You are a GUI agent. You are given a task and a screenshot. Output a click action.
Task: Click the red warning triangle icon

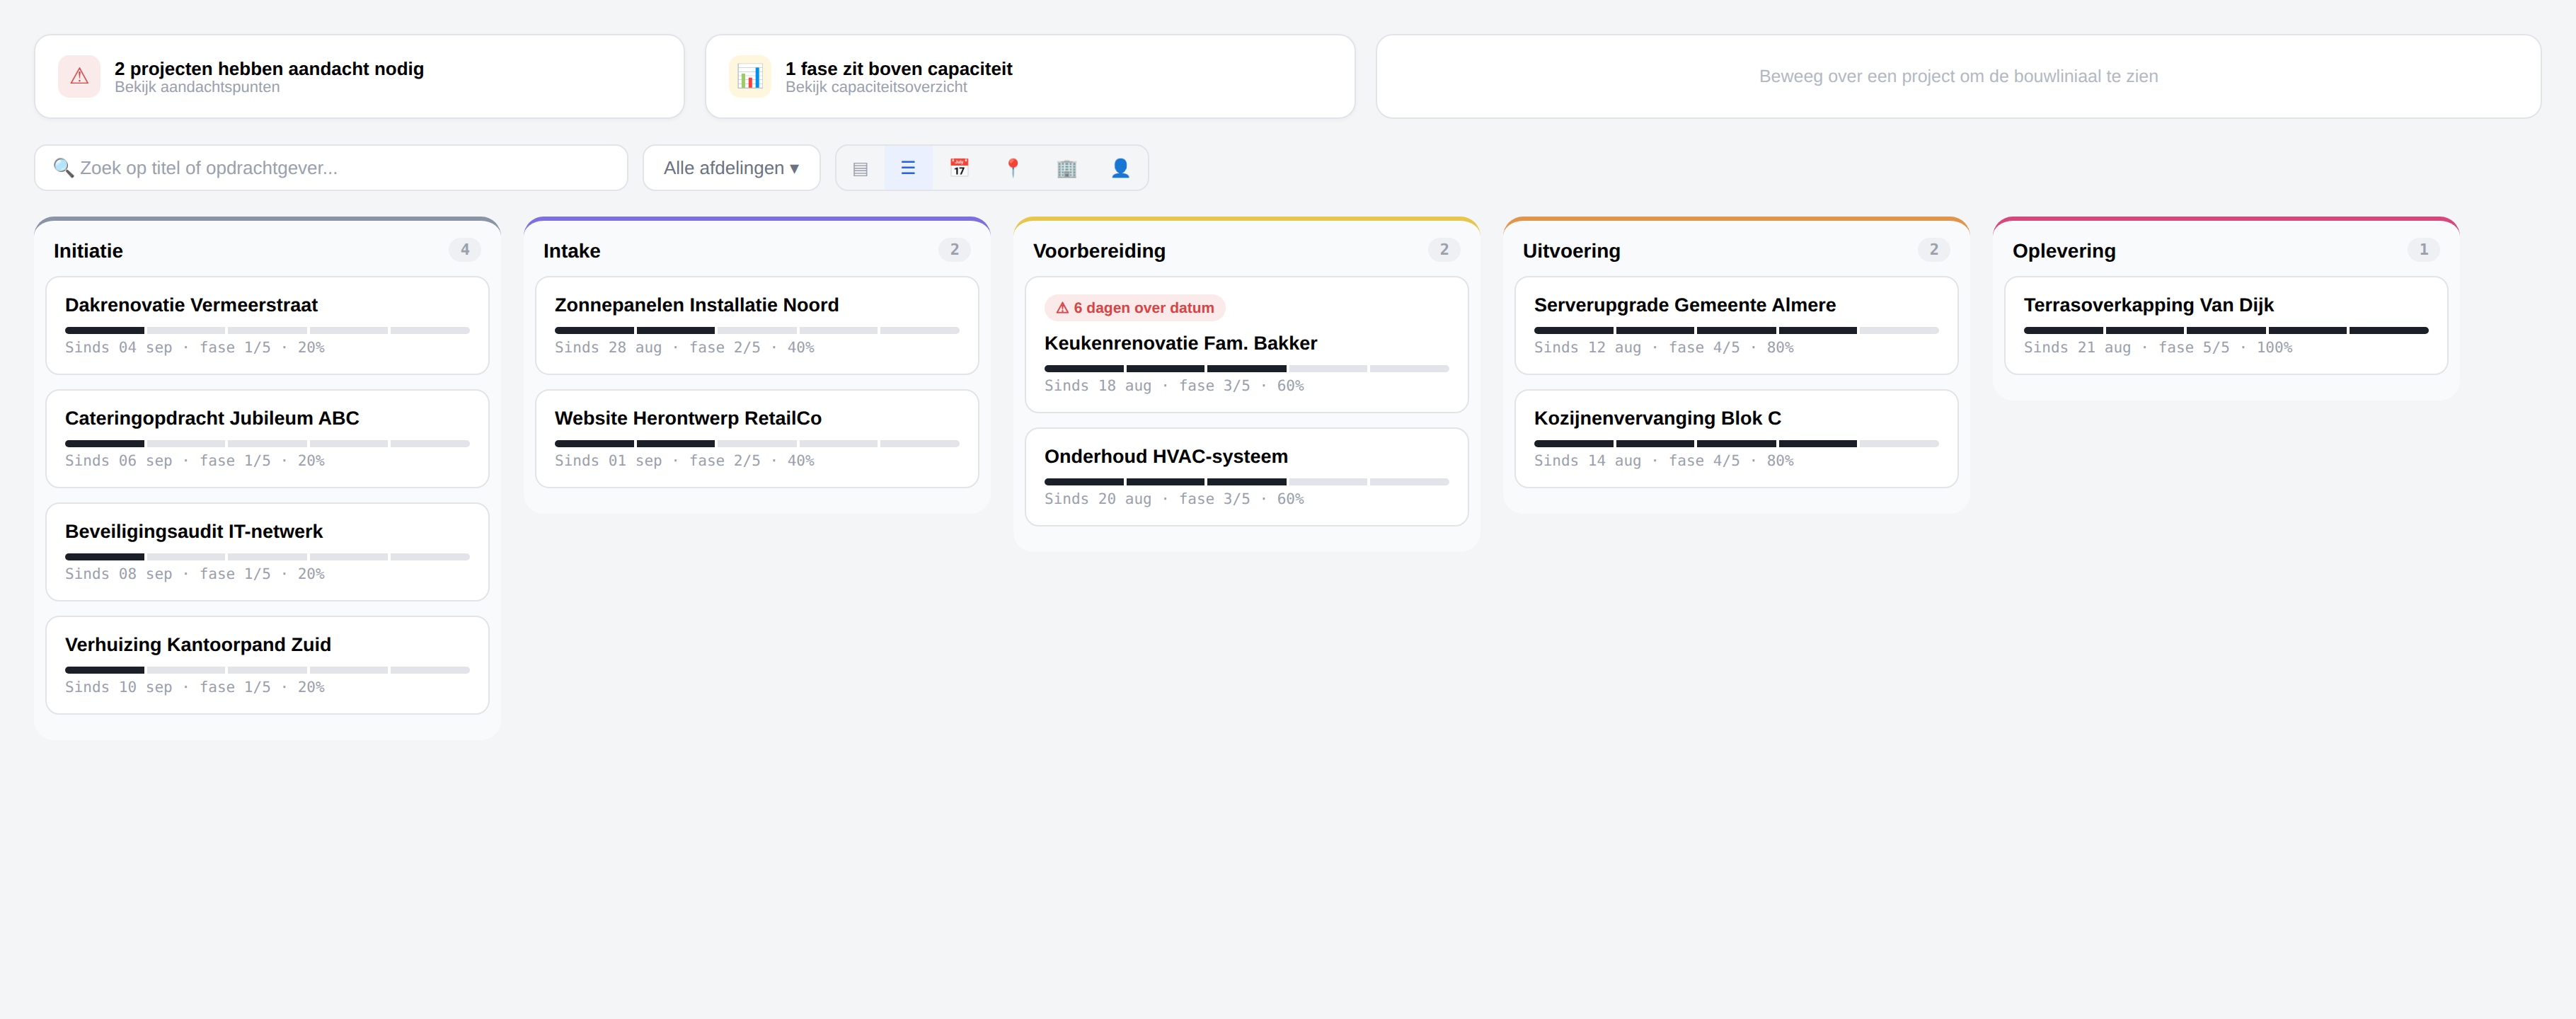(79, 76)
